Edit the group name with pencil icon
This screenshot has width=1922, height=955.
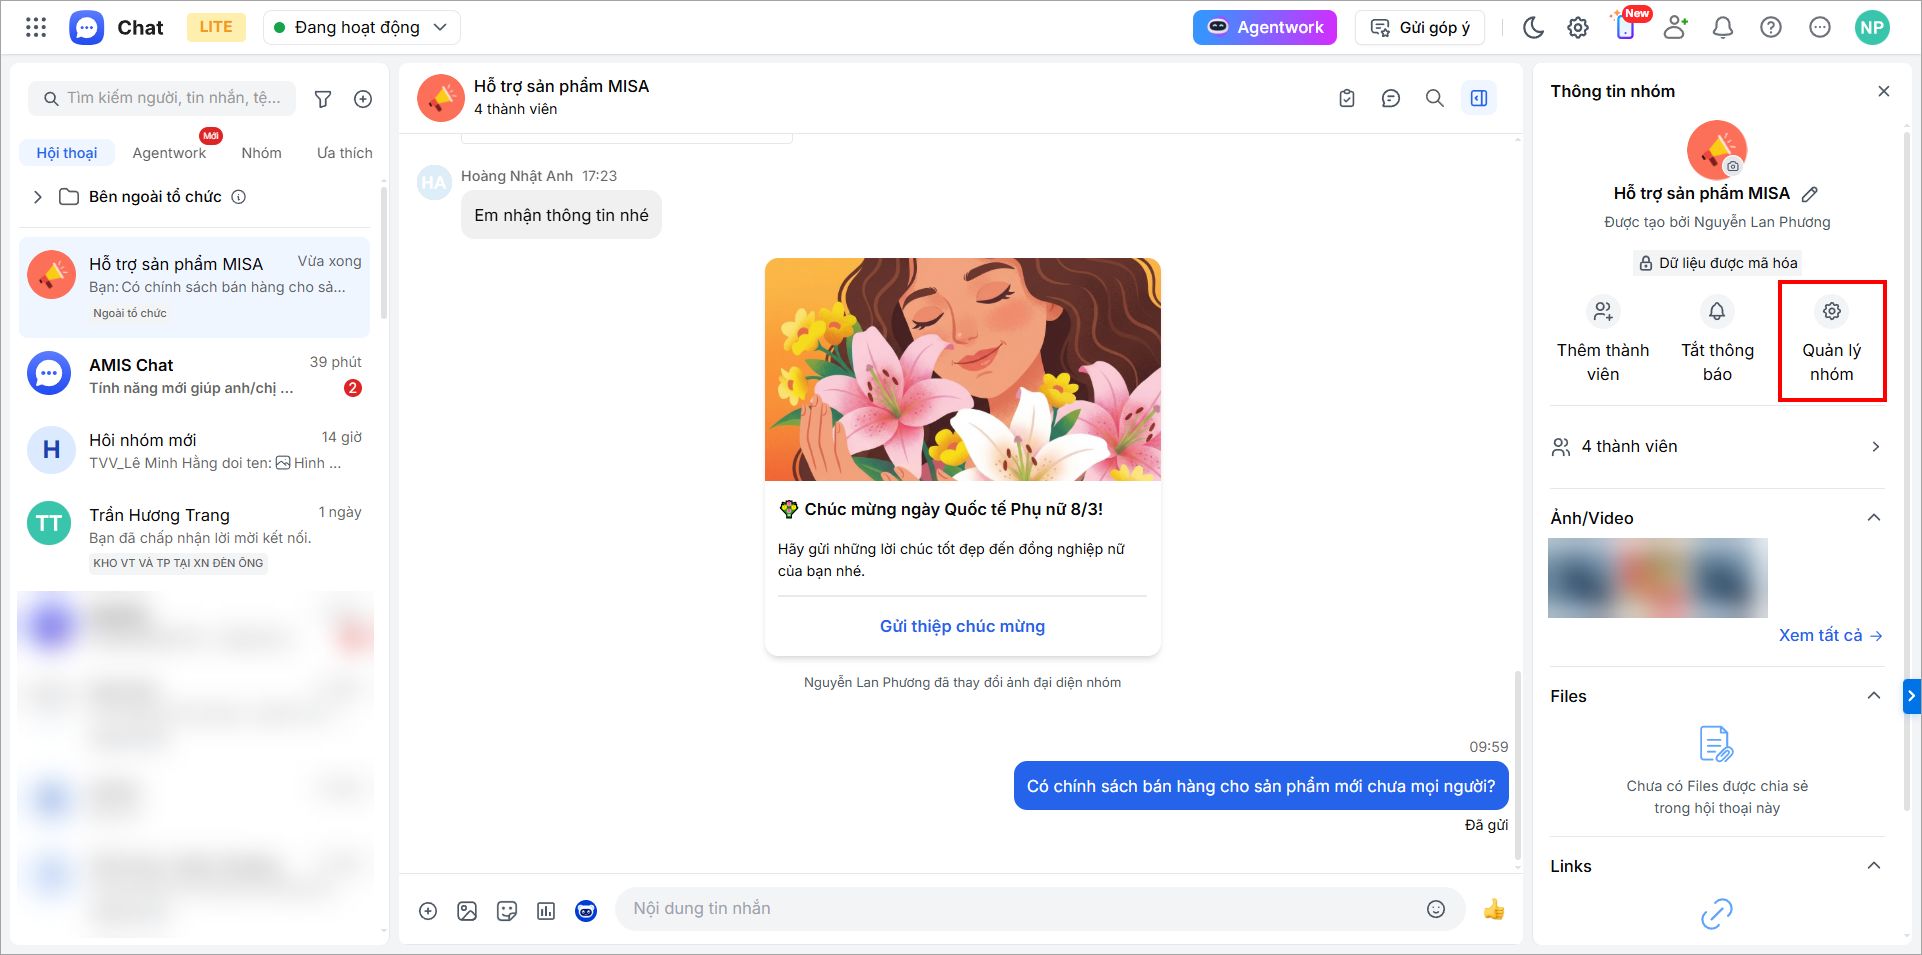point(1810,194)
